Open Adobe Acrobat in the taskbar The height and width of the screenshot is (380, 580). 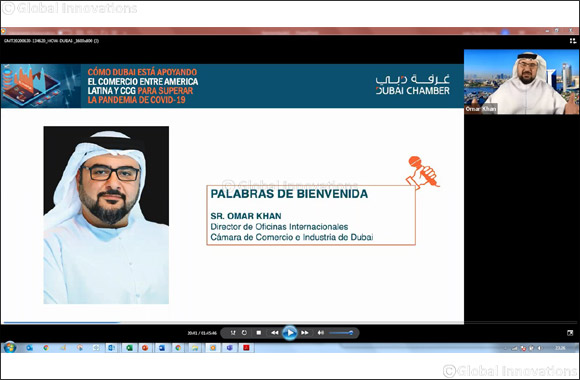click(x=246, y=348)
